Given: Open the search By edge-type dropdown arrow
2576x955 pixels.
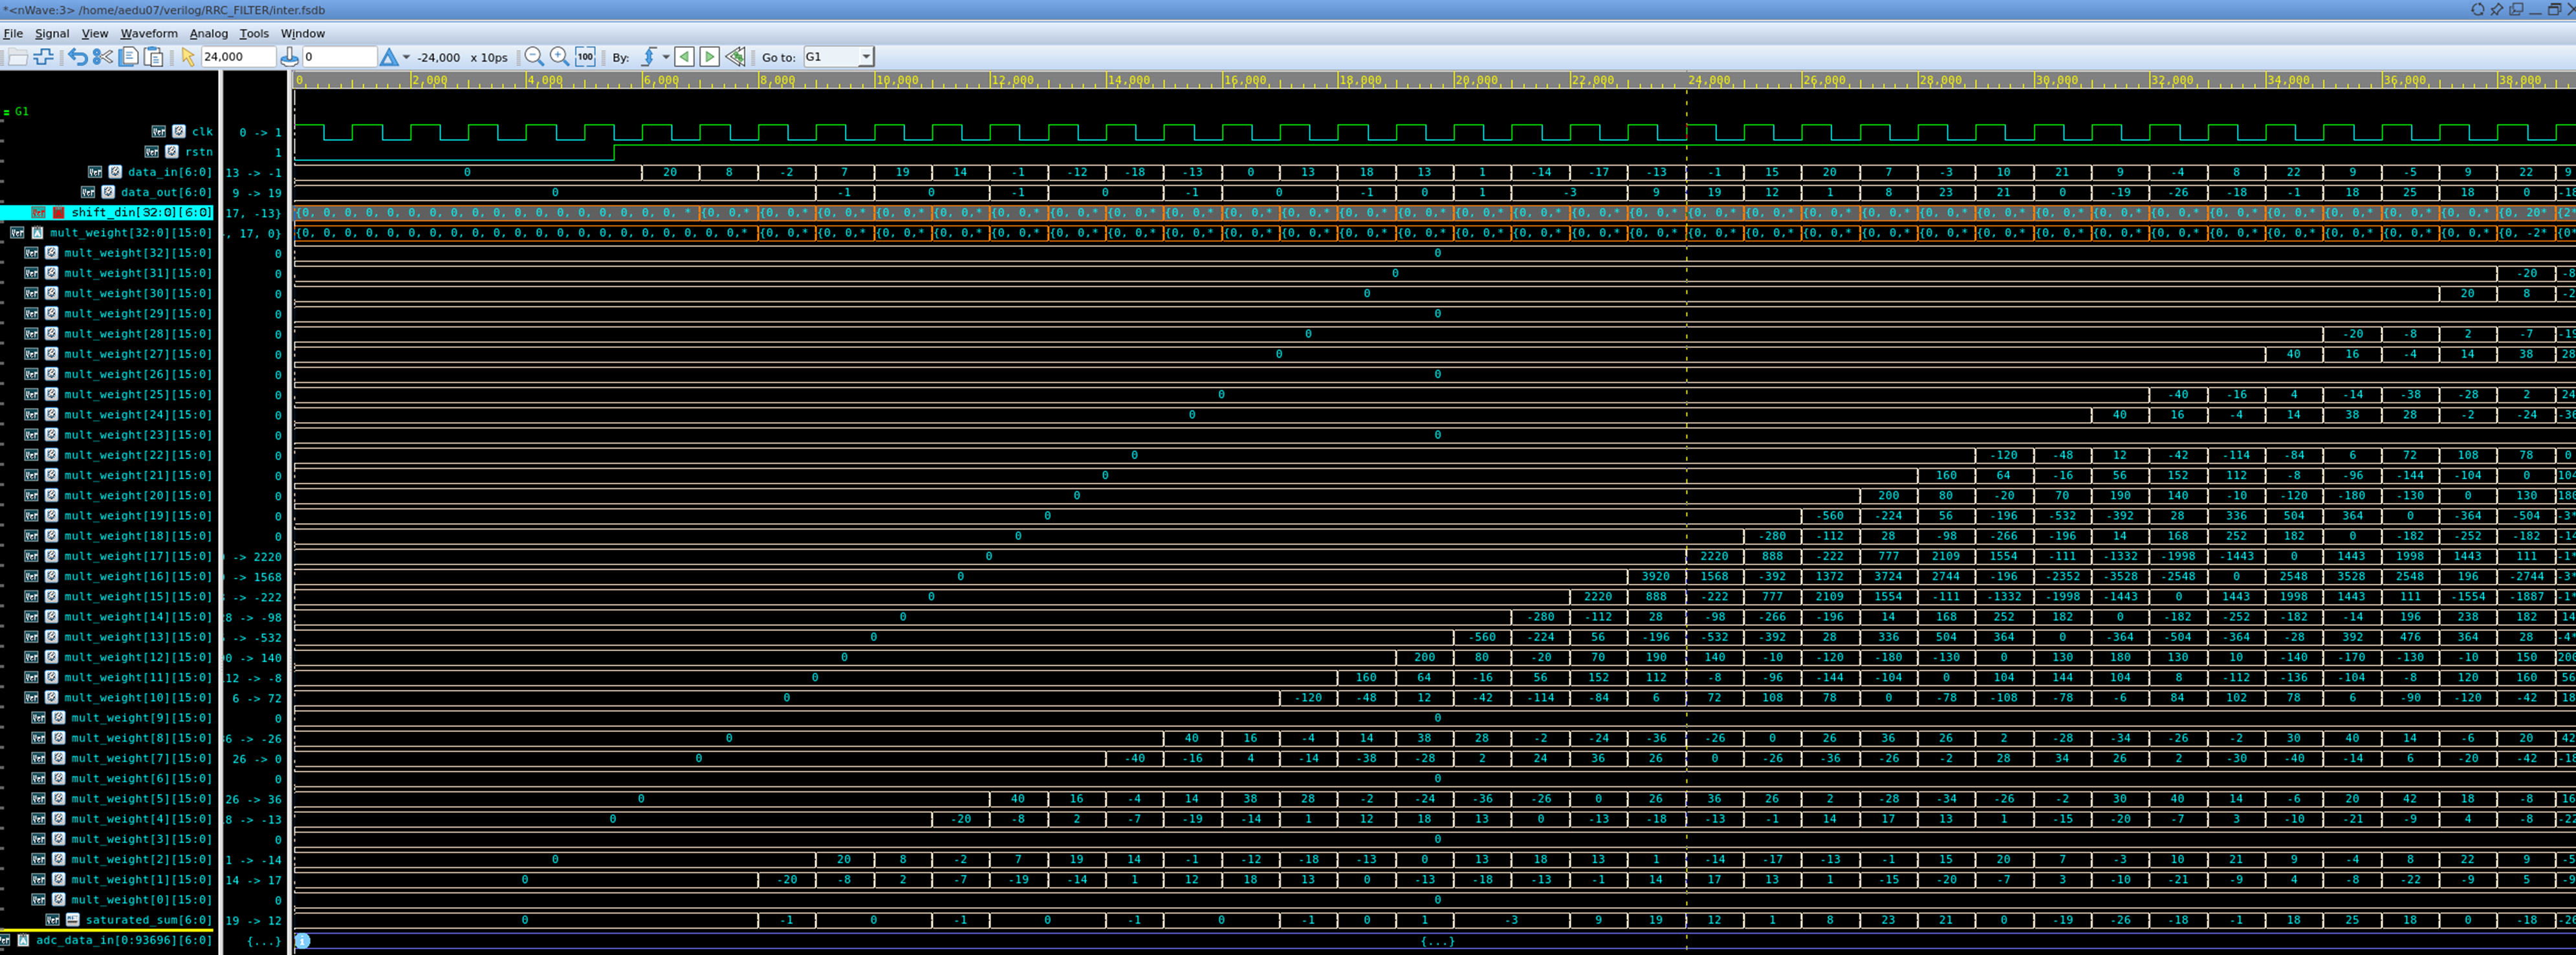Looking at the screenshot, I should pos(665,57).
